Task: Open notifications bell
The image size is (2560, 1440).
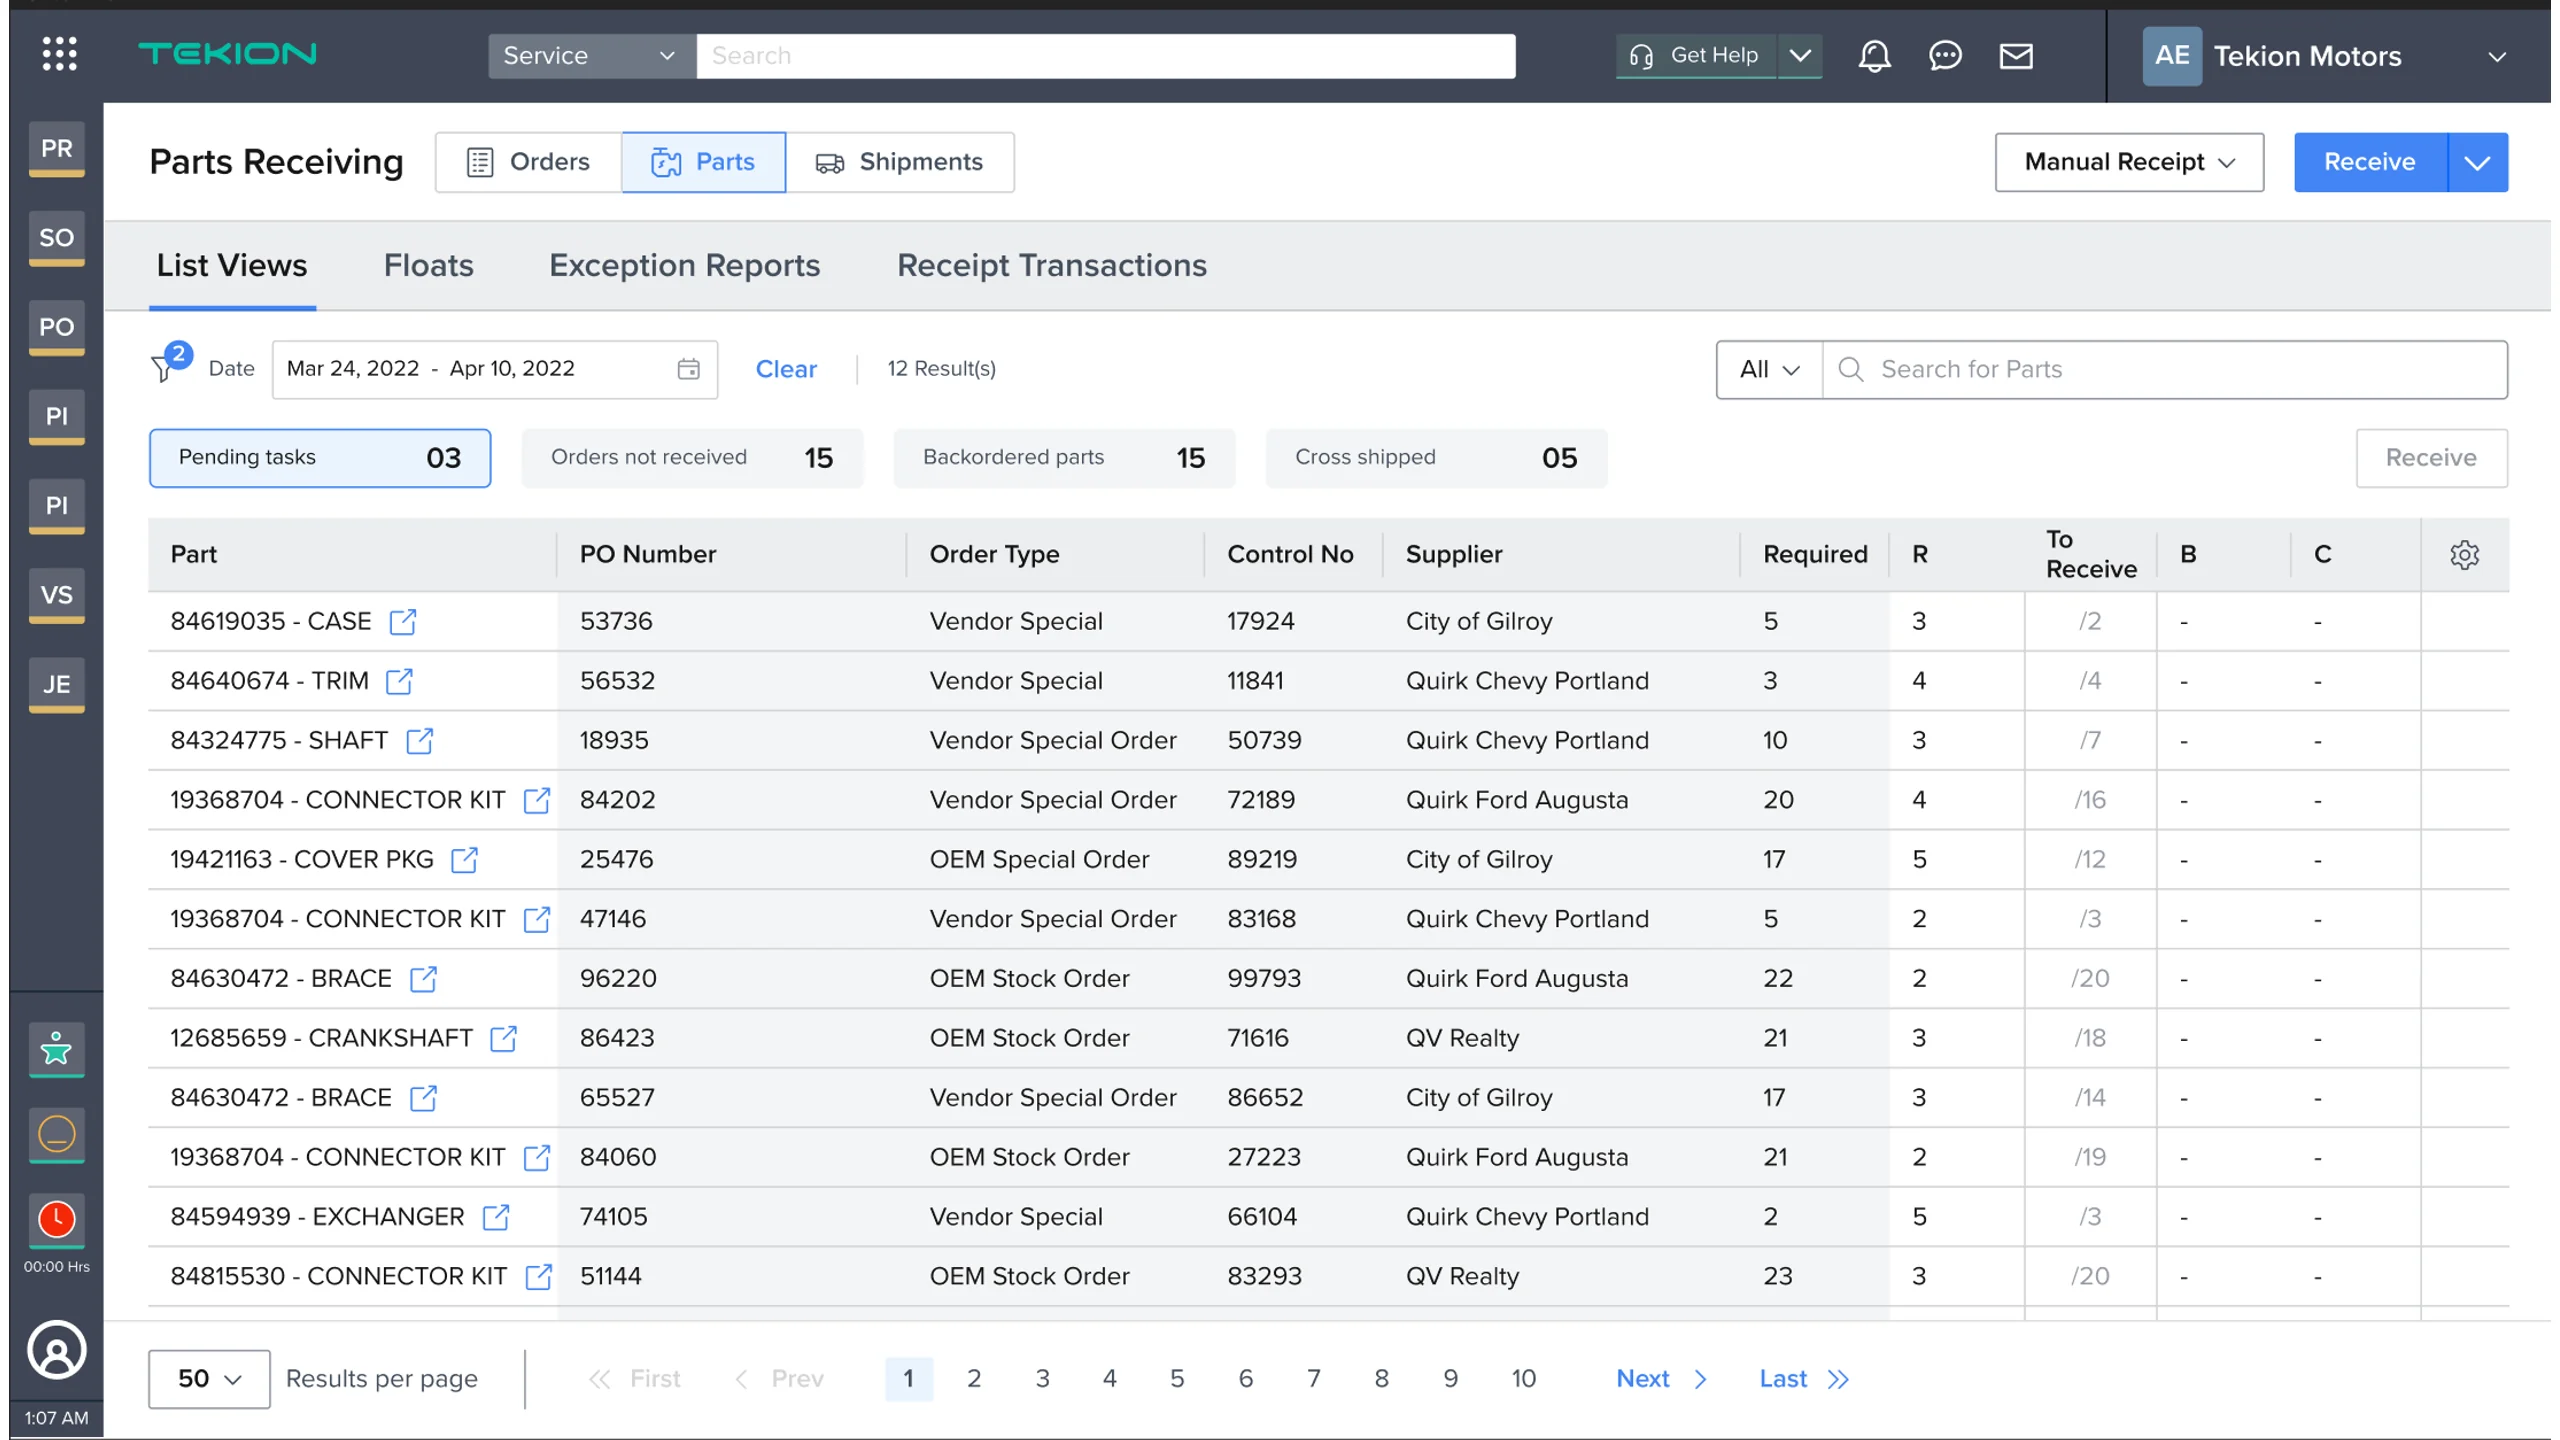Action: [x=1874, y=56]
